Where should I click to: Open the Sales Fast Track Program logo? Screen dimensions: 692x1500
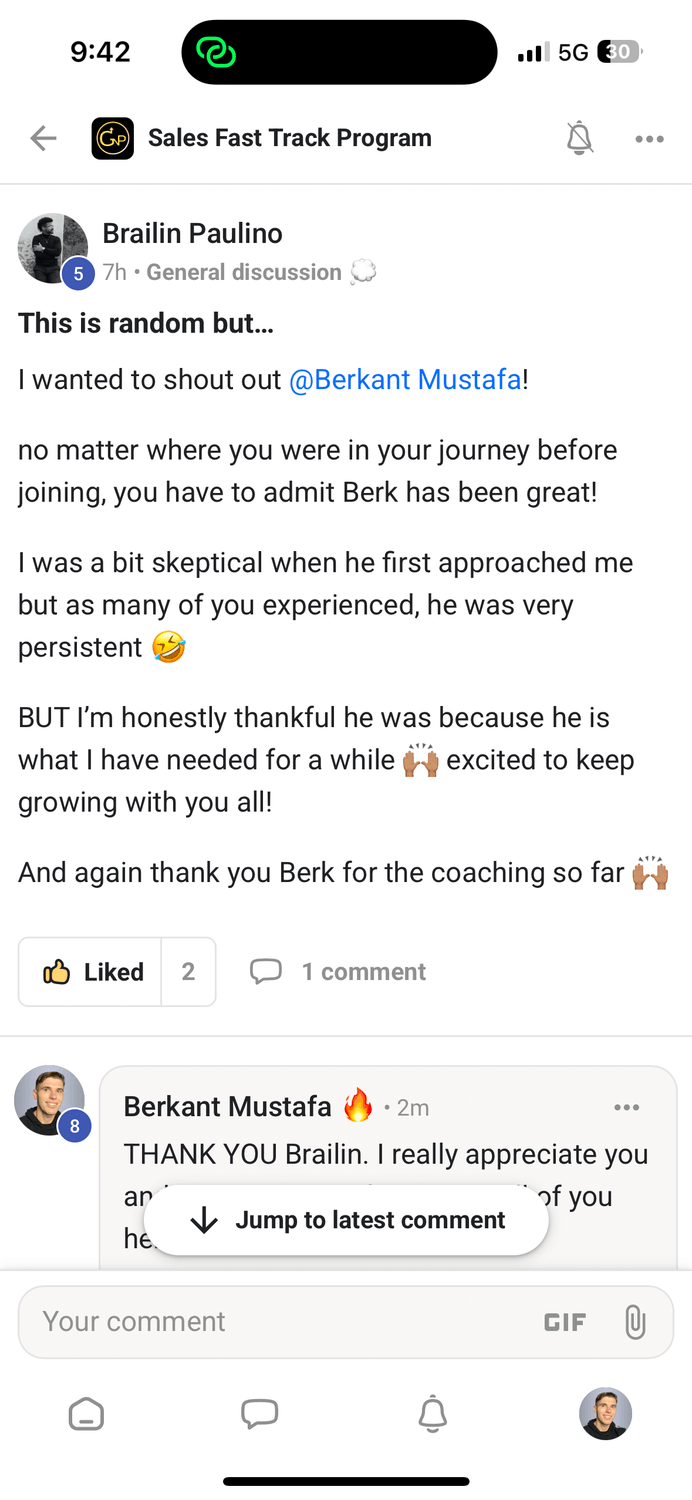click(112, 138)
